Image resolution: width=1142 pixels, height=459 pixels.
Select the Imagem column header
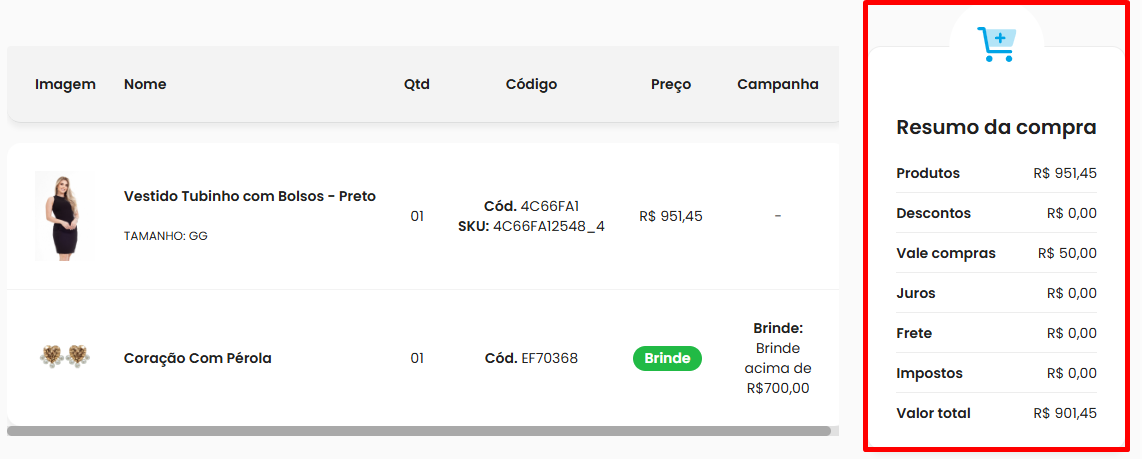[x=66, y=85]
